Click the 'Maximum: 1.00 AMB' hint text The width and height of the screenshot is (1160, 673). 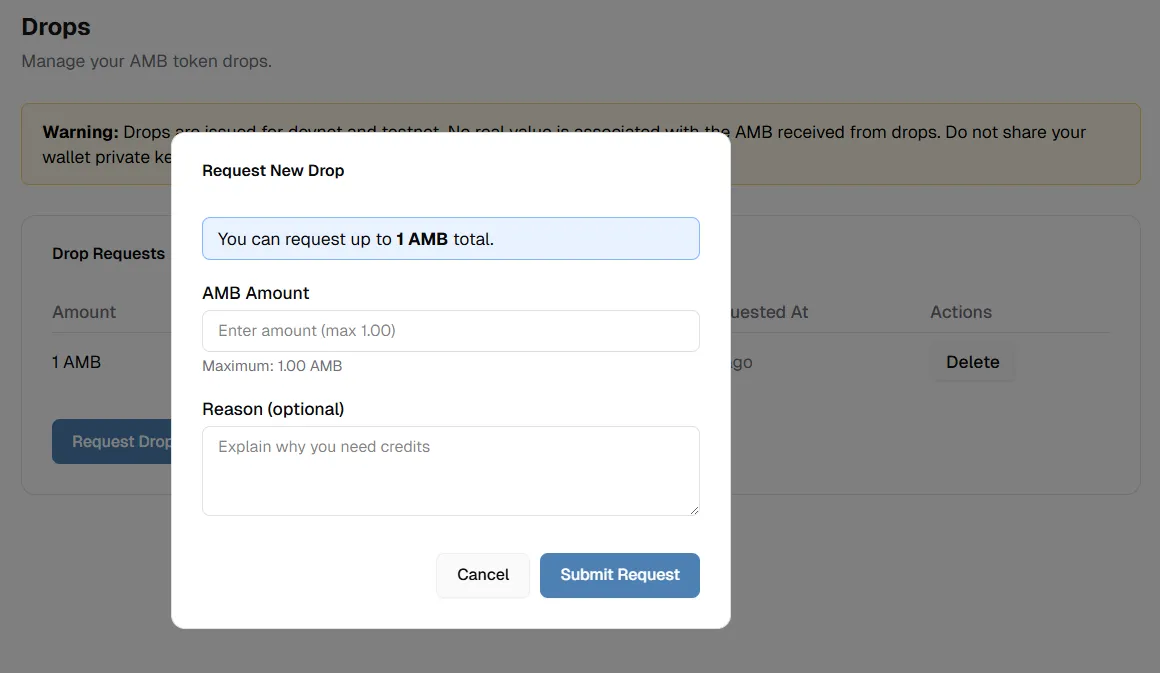tap(272, 366)
